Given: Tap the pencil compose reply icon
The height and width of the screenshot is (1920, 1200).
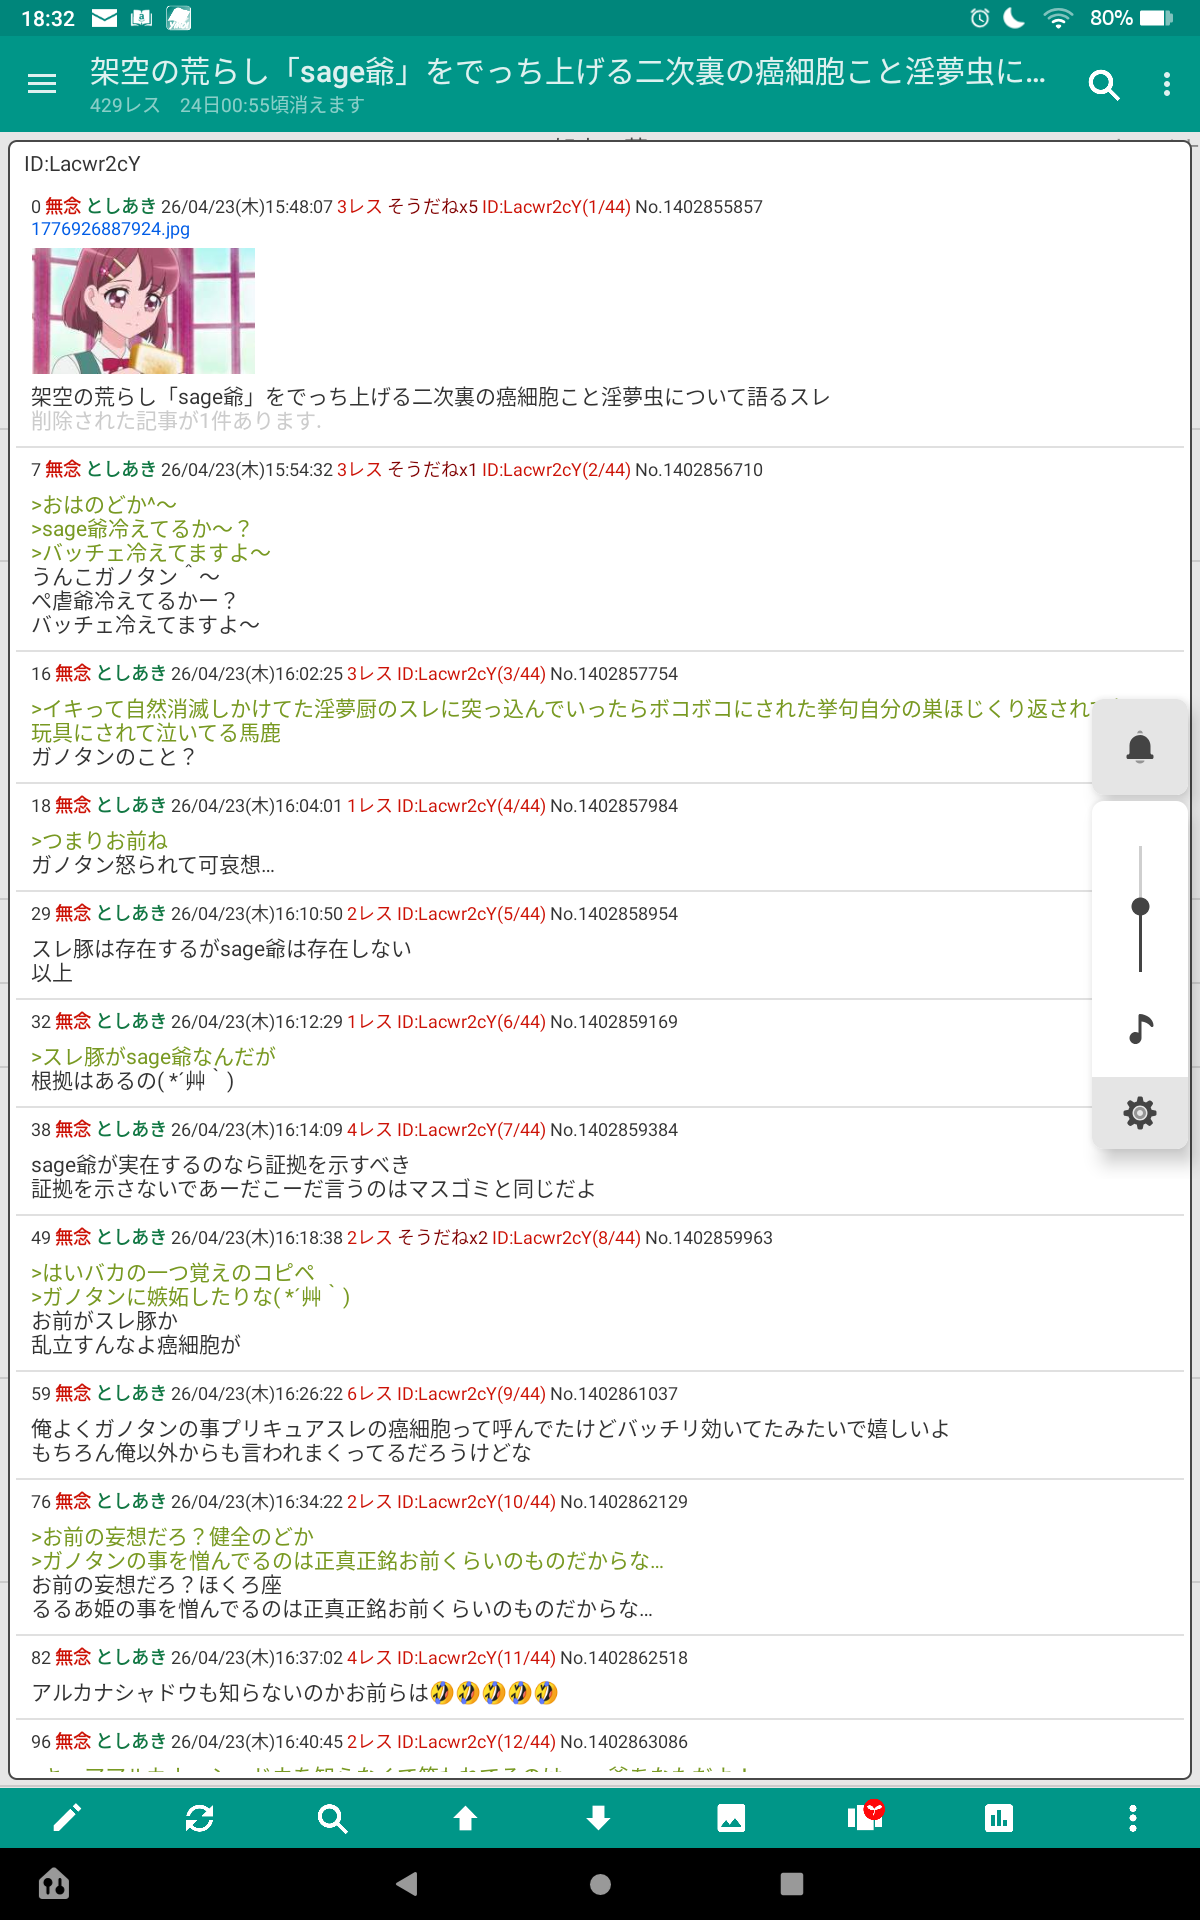Looking at the screenshot, I should point(67,1818).
